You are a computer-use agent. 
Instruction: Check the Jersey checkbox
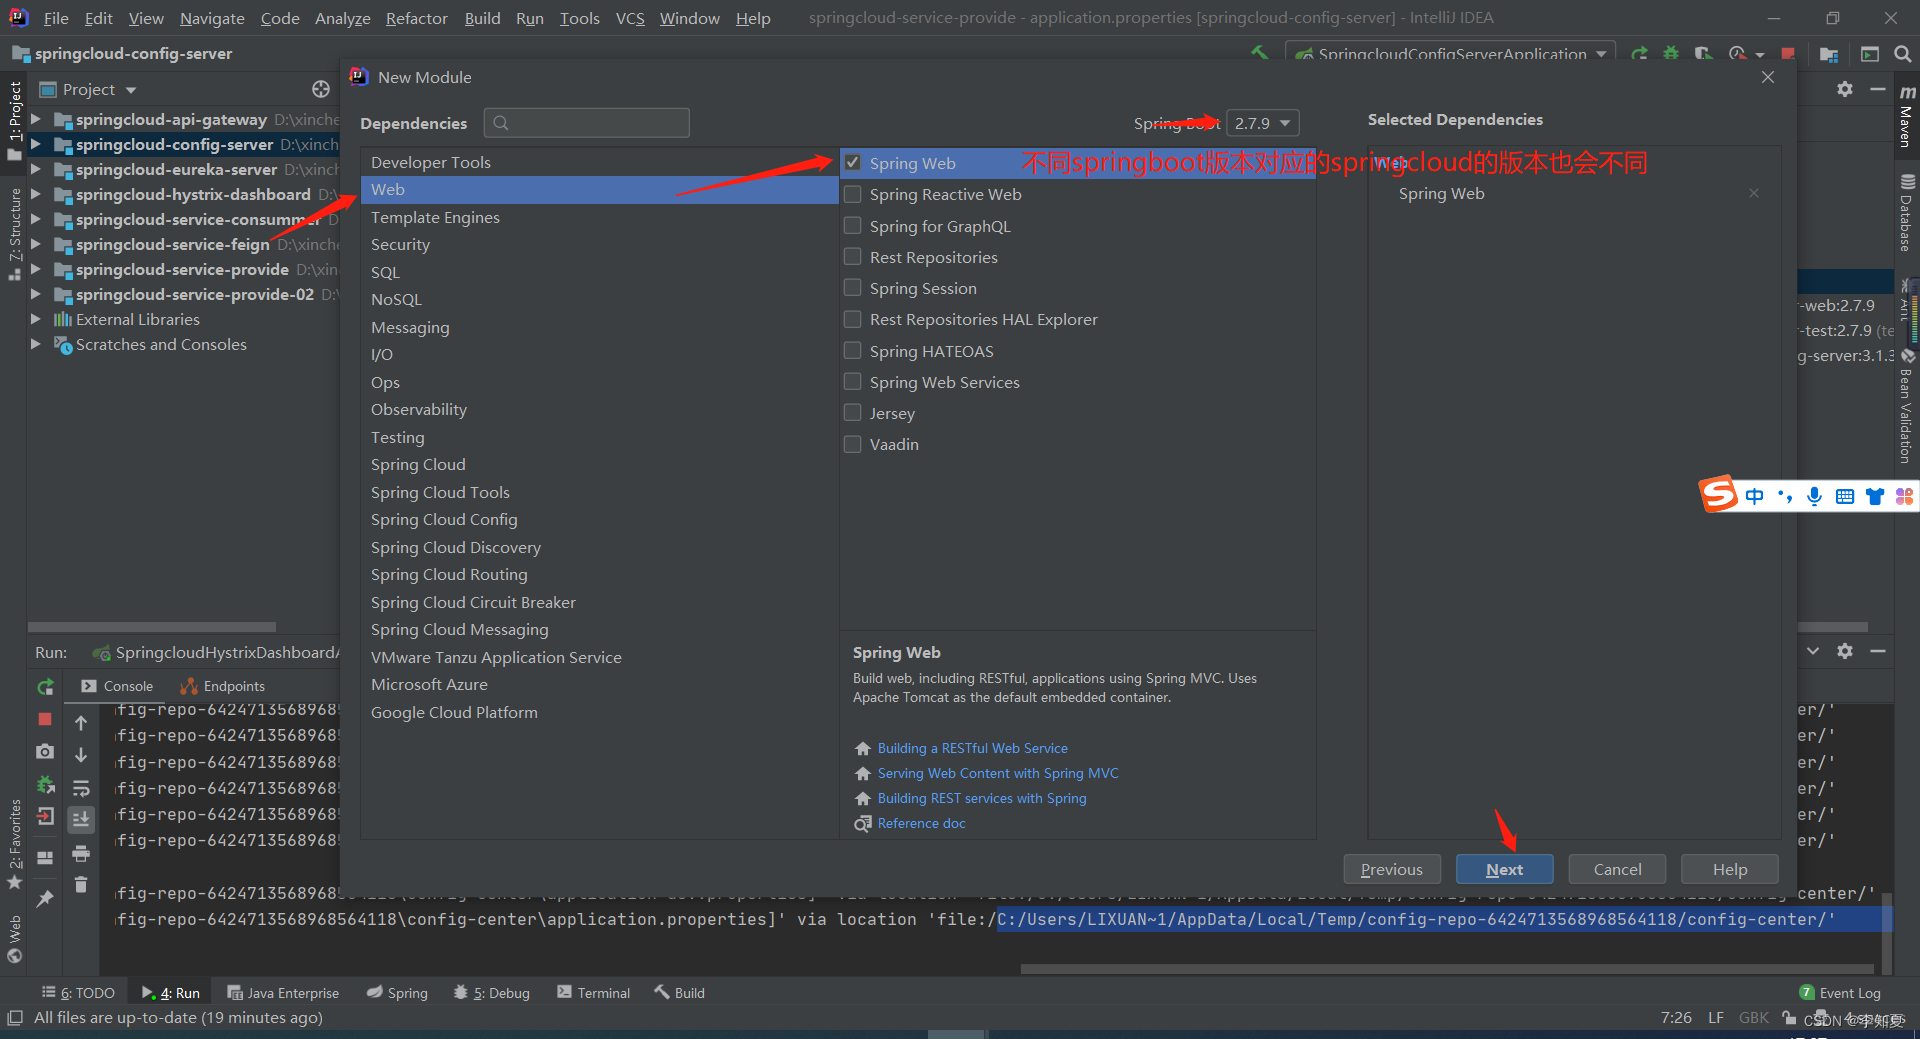click(853, 413)
